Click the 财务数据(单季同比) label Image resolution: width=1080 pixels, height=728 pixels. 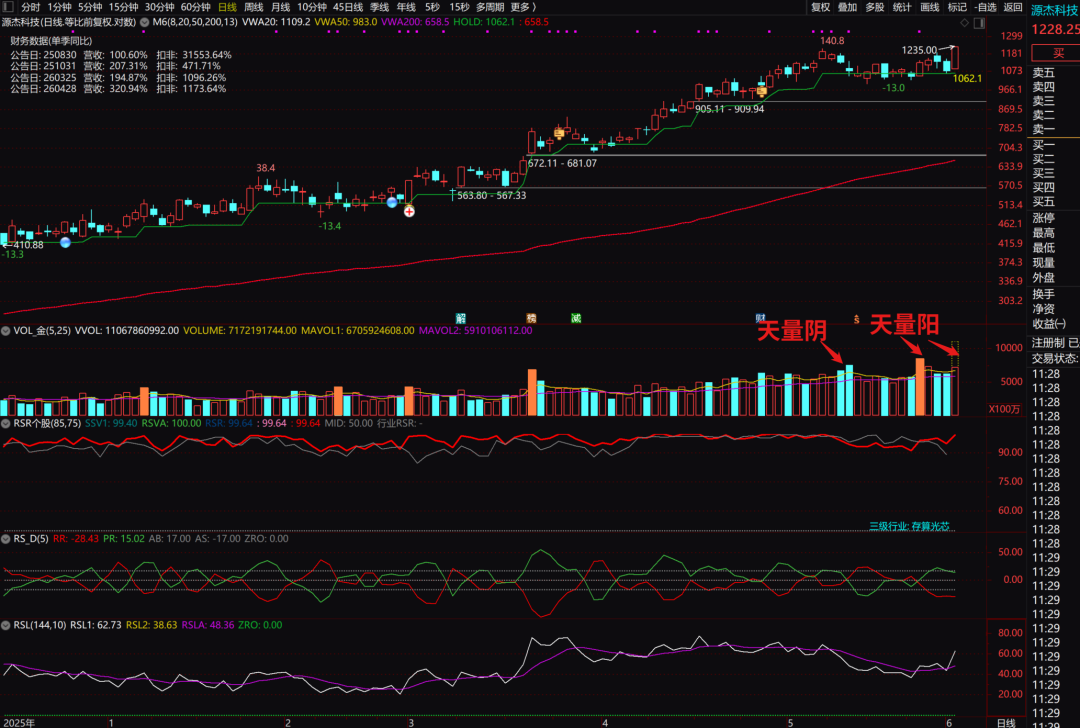click(x=51, y=41)
